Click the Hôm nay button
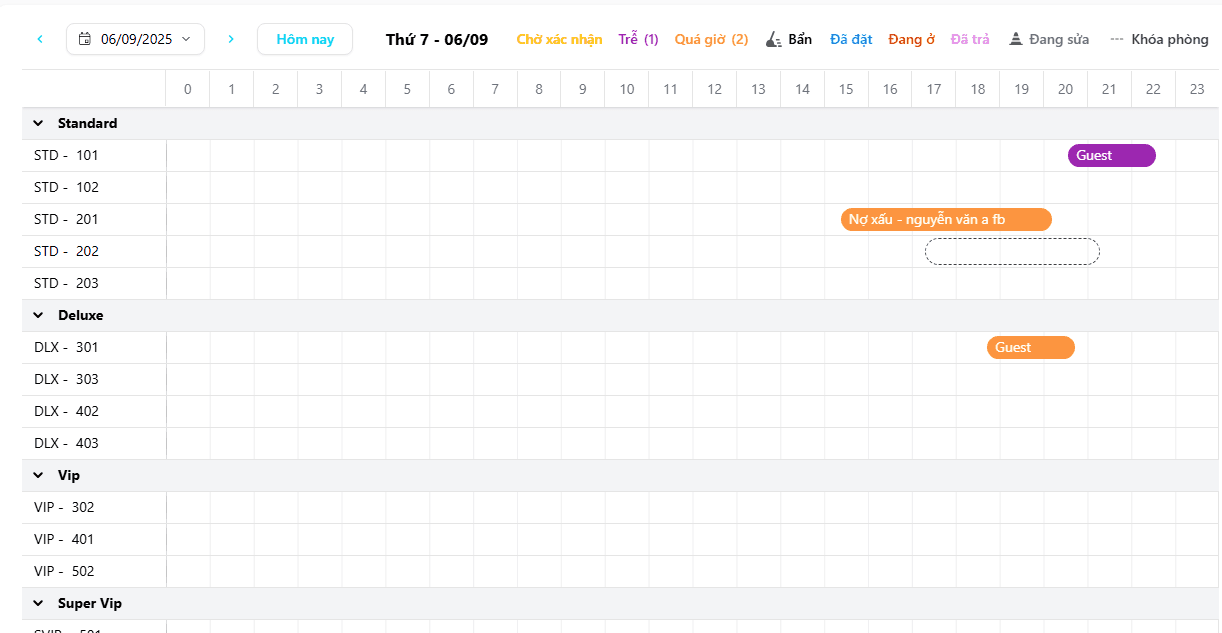Screen dimensions: 1222x633 (x=304, y=38)
